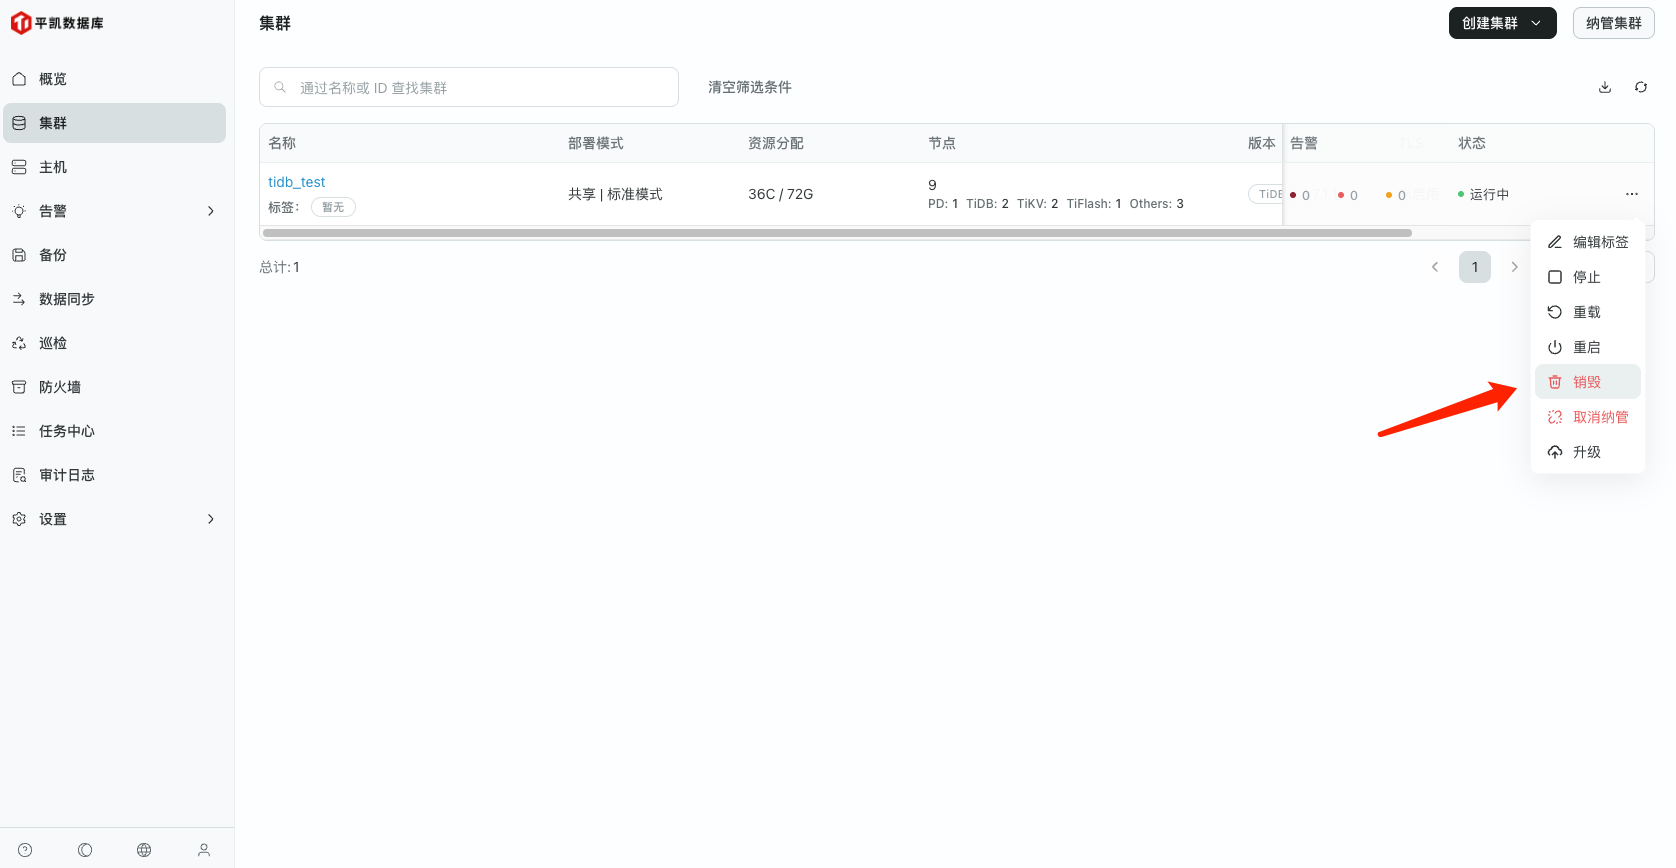Click the audit icon beside 审计日志

tap(19, 475)
